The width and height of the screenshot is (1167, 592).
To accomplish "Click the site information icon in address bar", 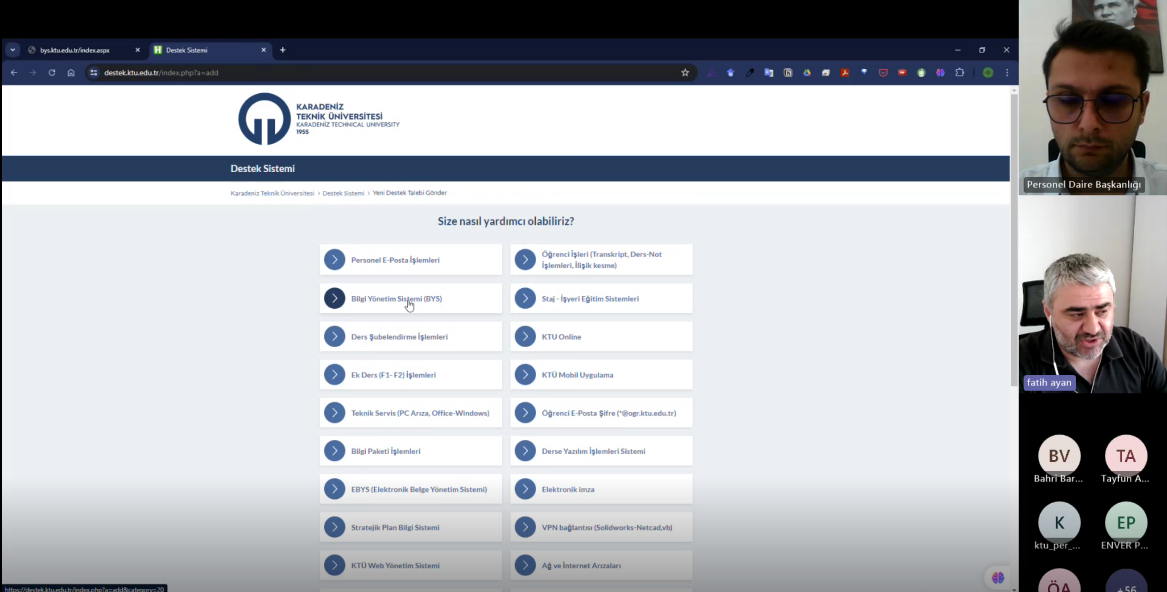I will [x=94, y=72].
